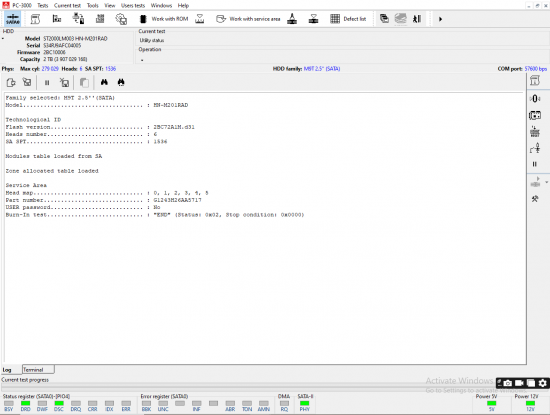Viewport: 550px width, 415px height.
Task: Click the Flash version log line
Action: tap(100, 127)
